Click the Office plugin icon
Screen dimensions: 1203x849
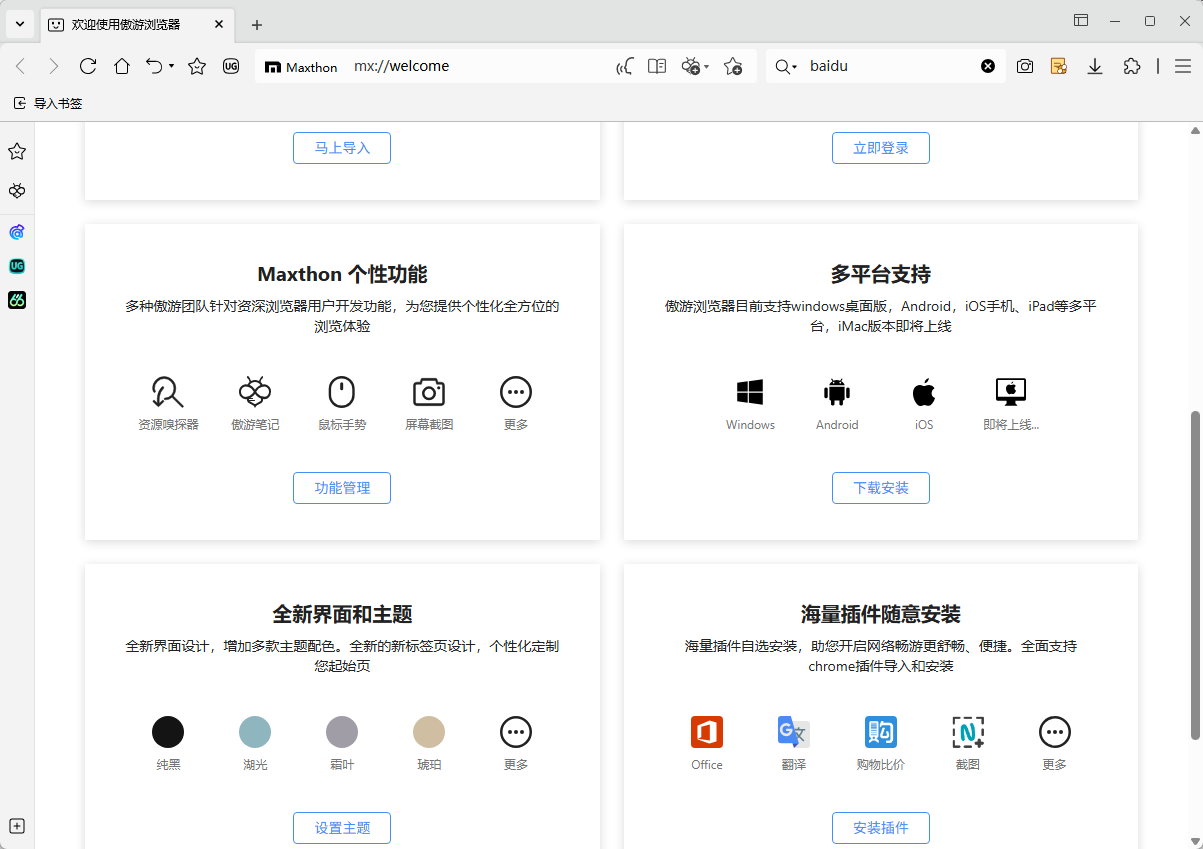coord(707,732)
